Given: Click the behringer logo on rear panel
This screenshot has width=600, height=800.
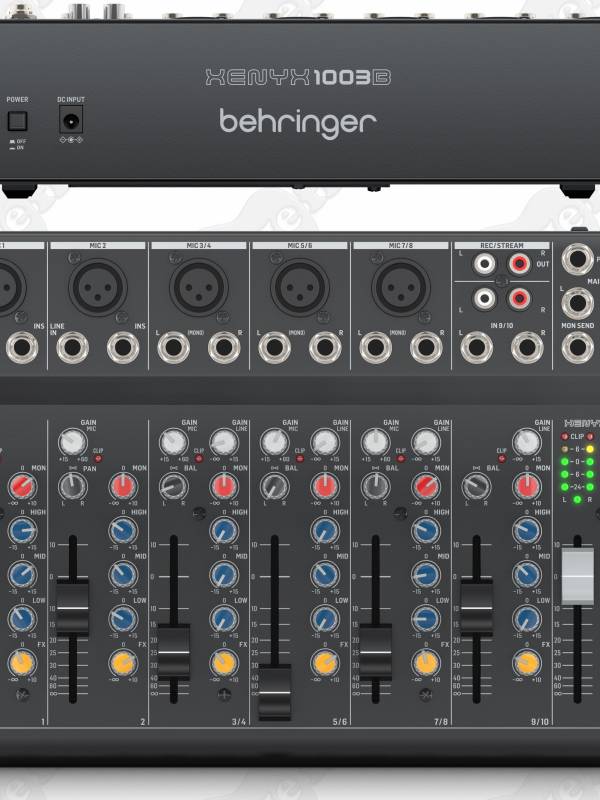Looking at the screenshot, I should tap(298, 123).
